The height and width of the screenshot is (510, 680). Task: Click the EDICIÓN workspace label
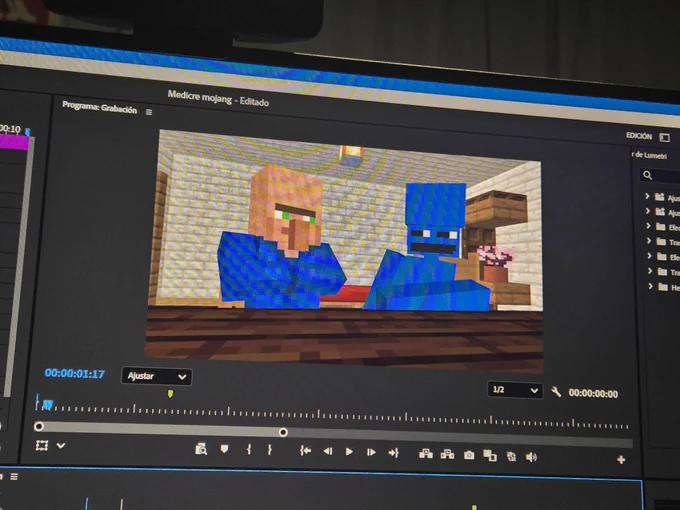point(639,136)
